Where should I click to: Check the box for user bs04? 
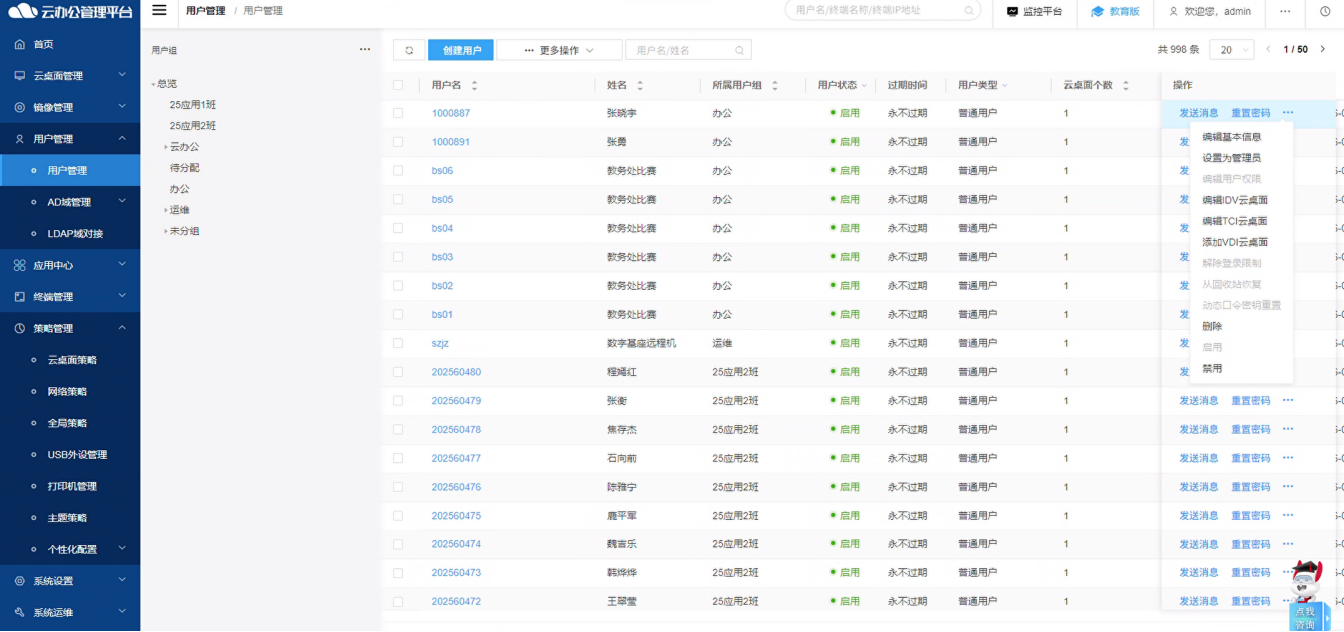398,228
